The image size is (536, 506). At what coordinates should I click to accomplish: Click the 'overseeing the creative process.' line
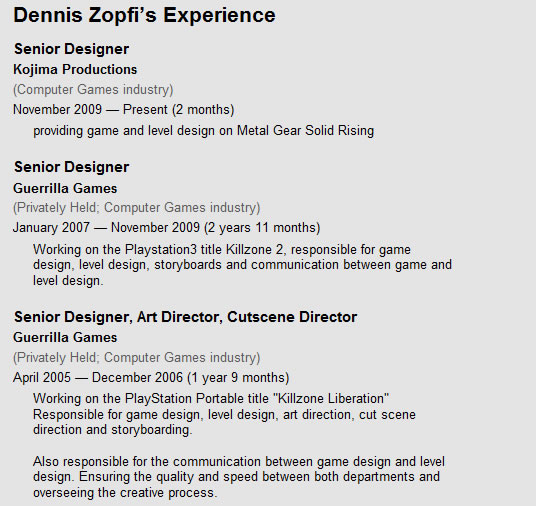click(125, 493)
